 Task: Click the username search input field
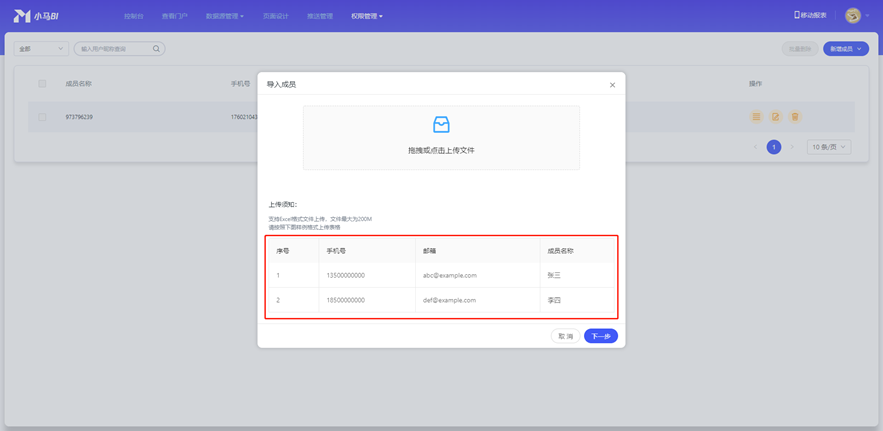point(113,49)
